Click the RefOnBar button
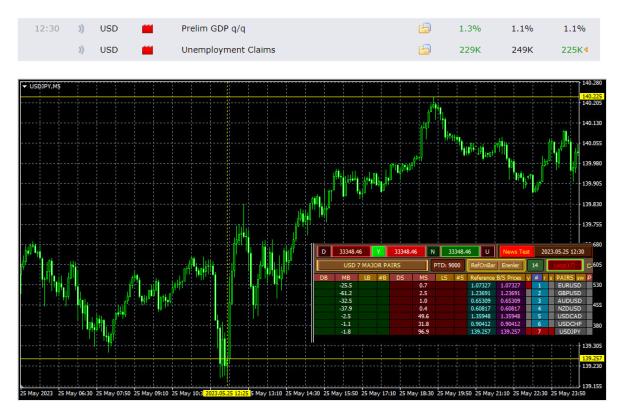Screen dimensions: 625x419 [x=483, y=265]
